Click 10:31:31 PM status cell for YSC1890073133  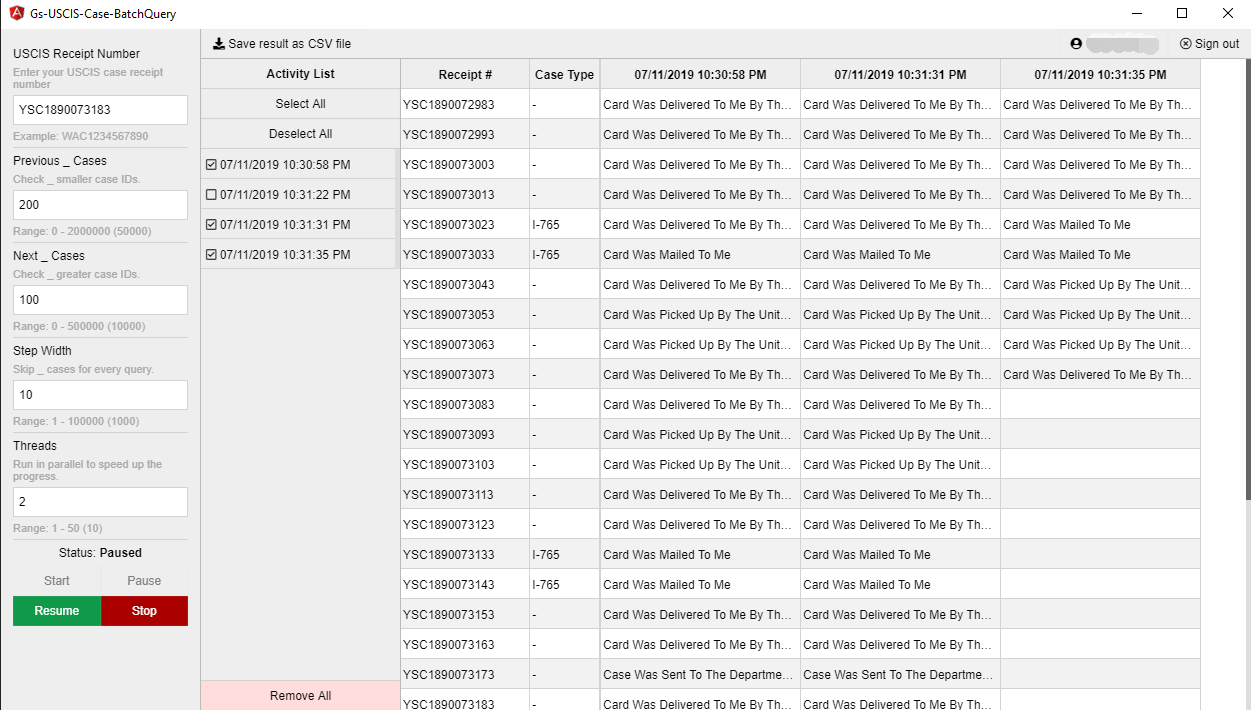900,555
